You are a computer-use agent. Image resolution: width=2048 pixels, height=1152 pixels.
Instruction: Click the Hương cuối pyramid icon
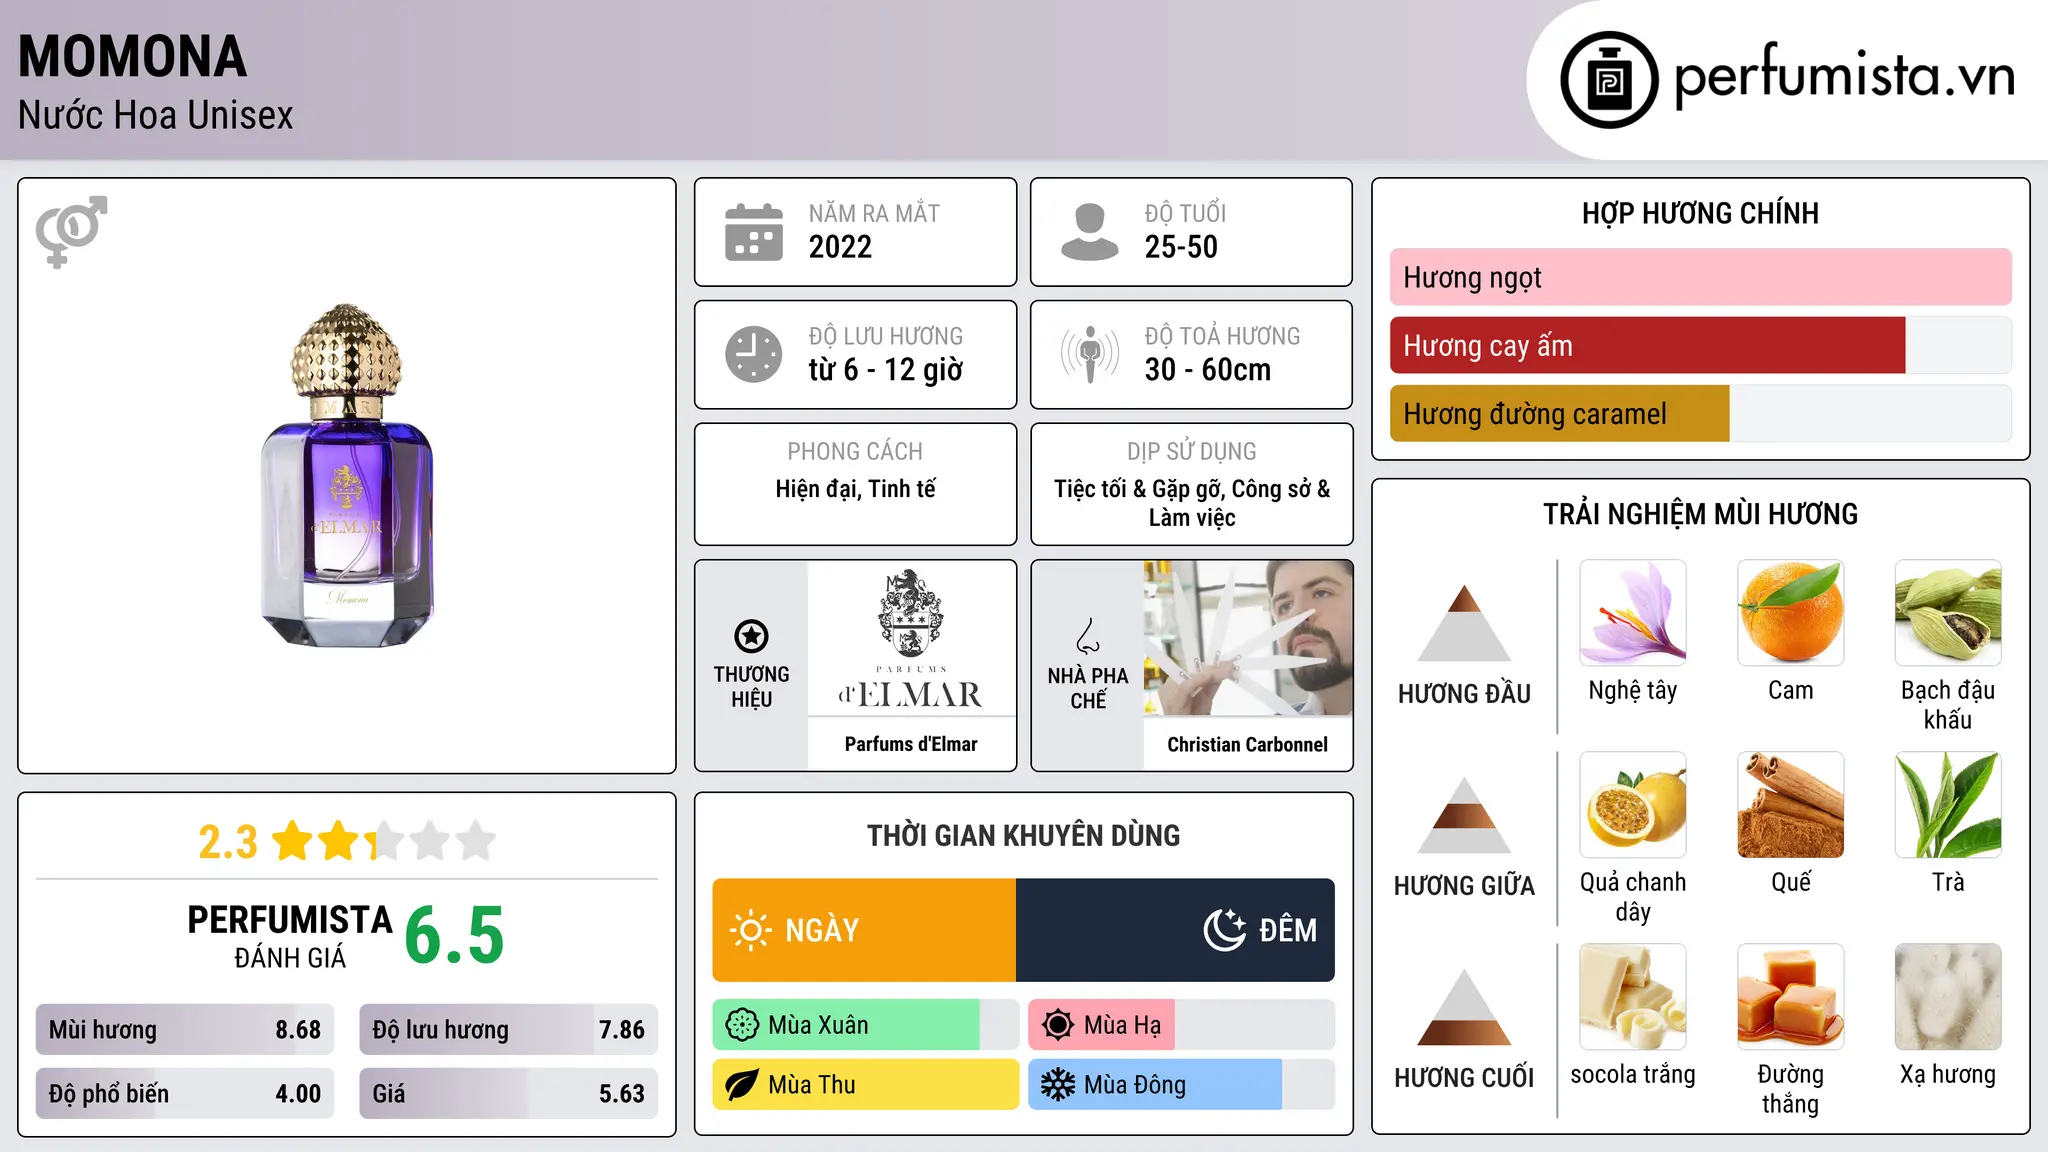(1464, 1007)
